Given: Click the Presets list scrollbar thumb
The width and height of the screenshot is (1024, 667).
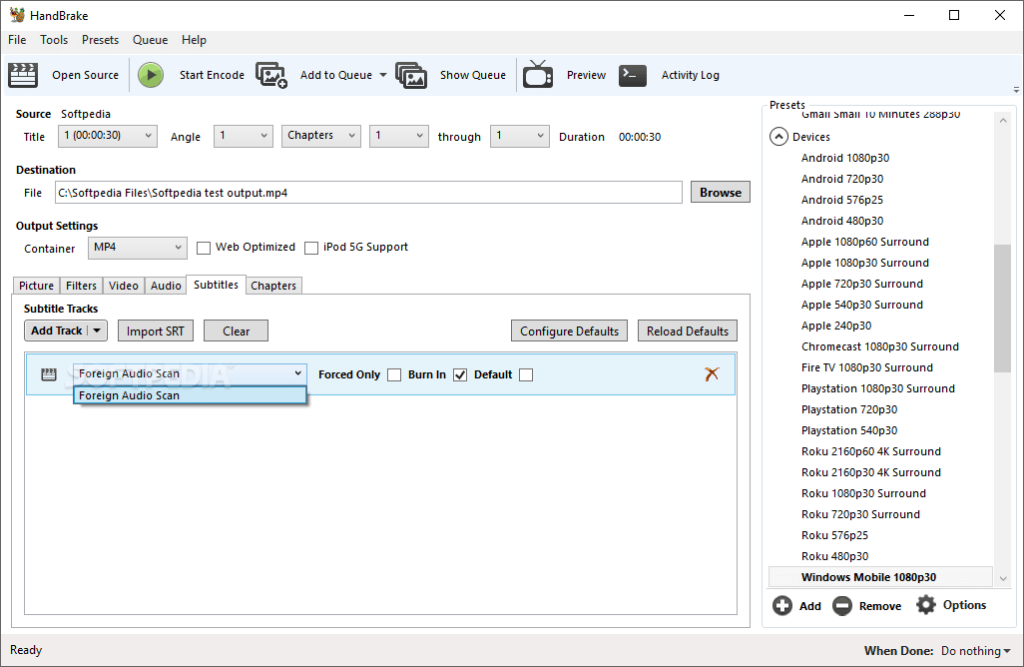Looking at the screenshot, I should tap(1002, 308).
